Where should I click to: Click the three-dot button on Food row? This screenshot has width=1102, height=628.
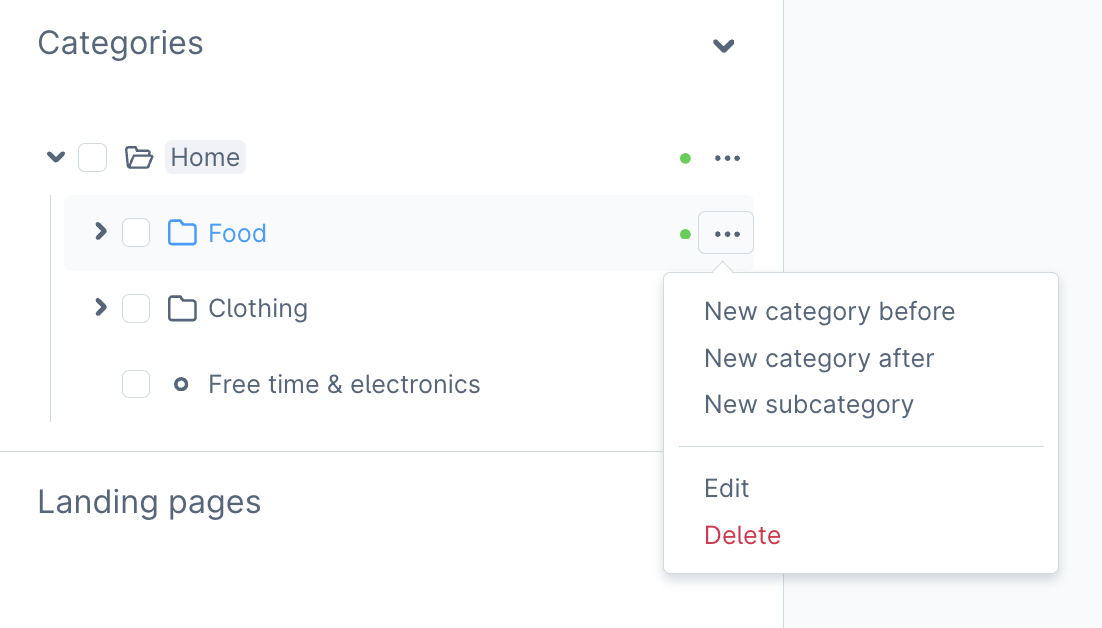(727, 234)
